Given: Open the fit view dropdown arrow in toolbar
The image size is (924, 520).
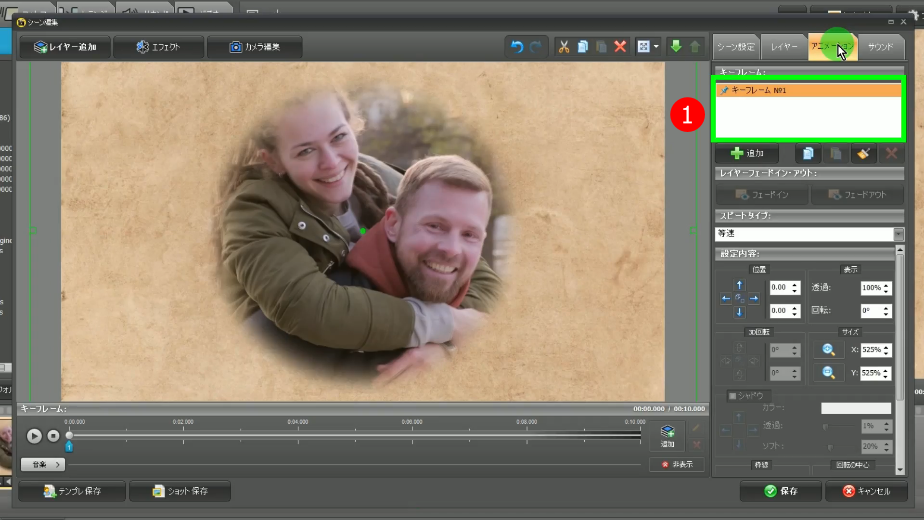Looking at the screenshot, I should coord(656,47).
